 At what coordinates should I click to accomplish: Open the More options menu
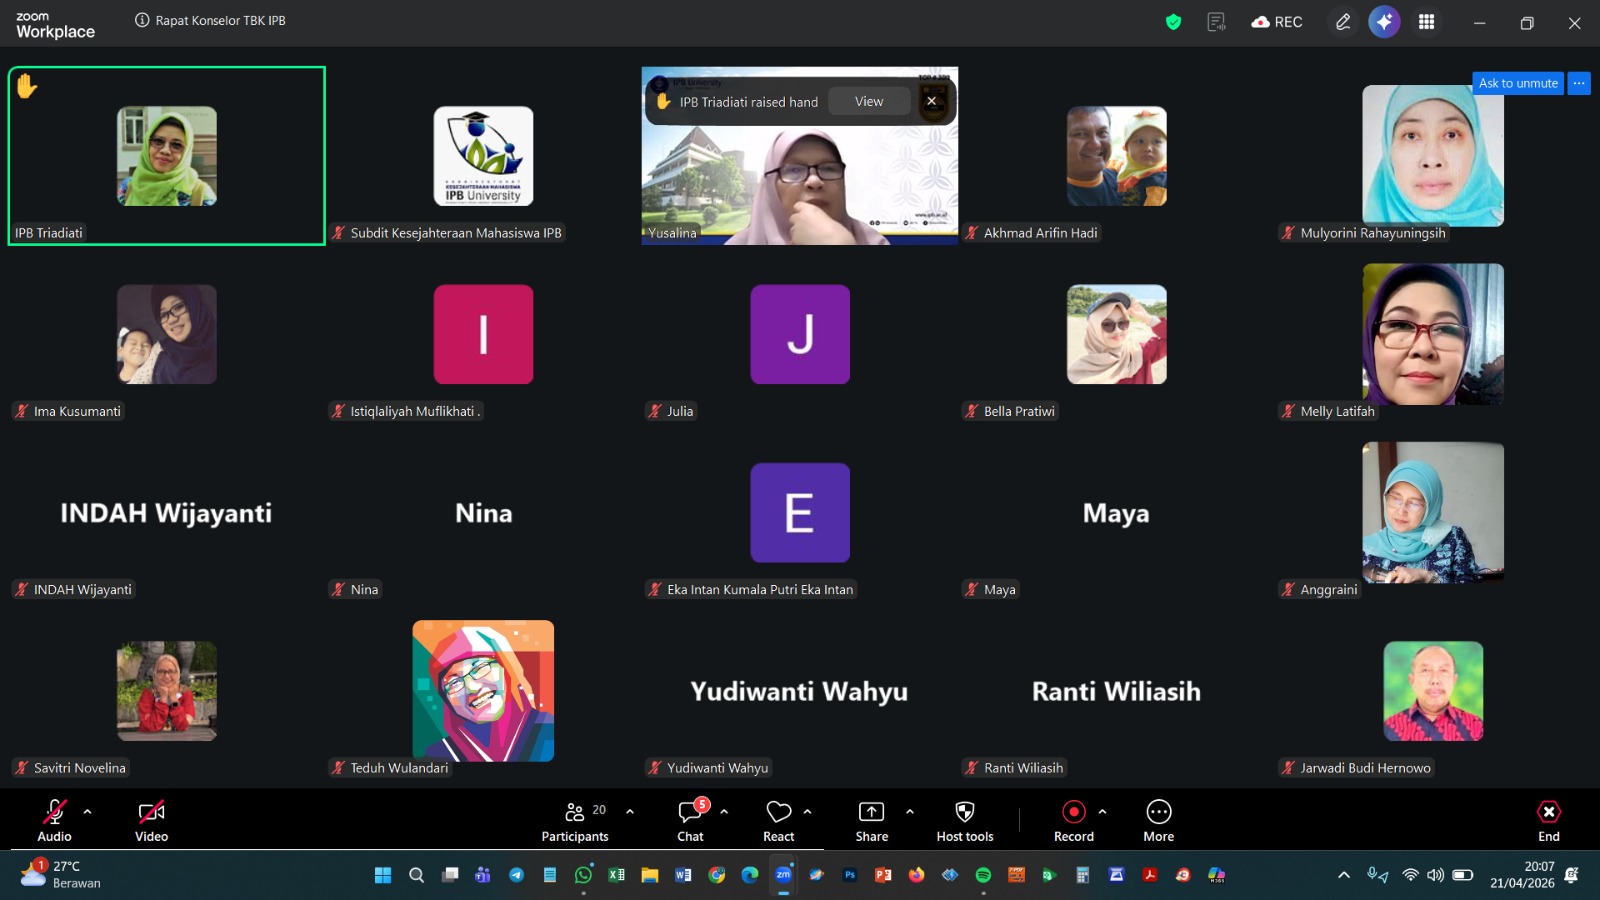(1158, 820)
